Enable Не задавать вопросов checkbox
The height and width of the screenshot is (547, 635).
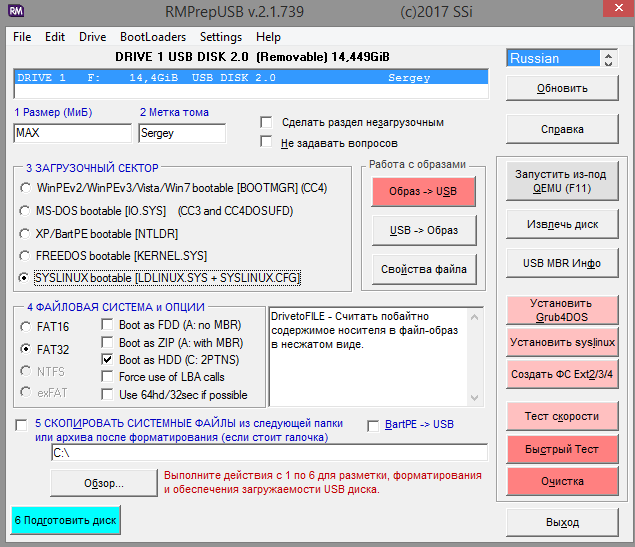266,142
